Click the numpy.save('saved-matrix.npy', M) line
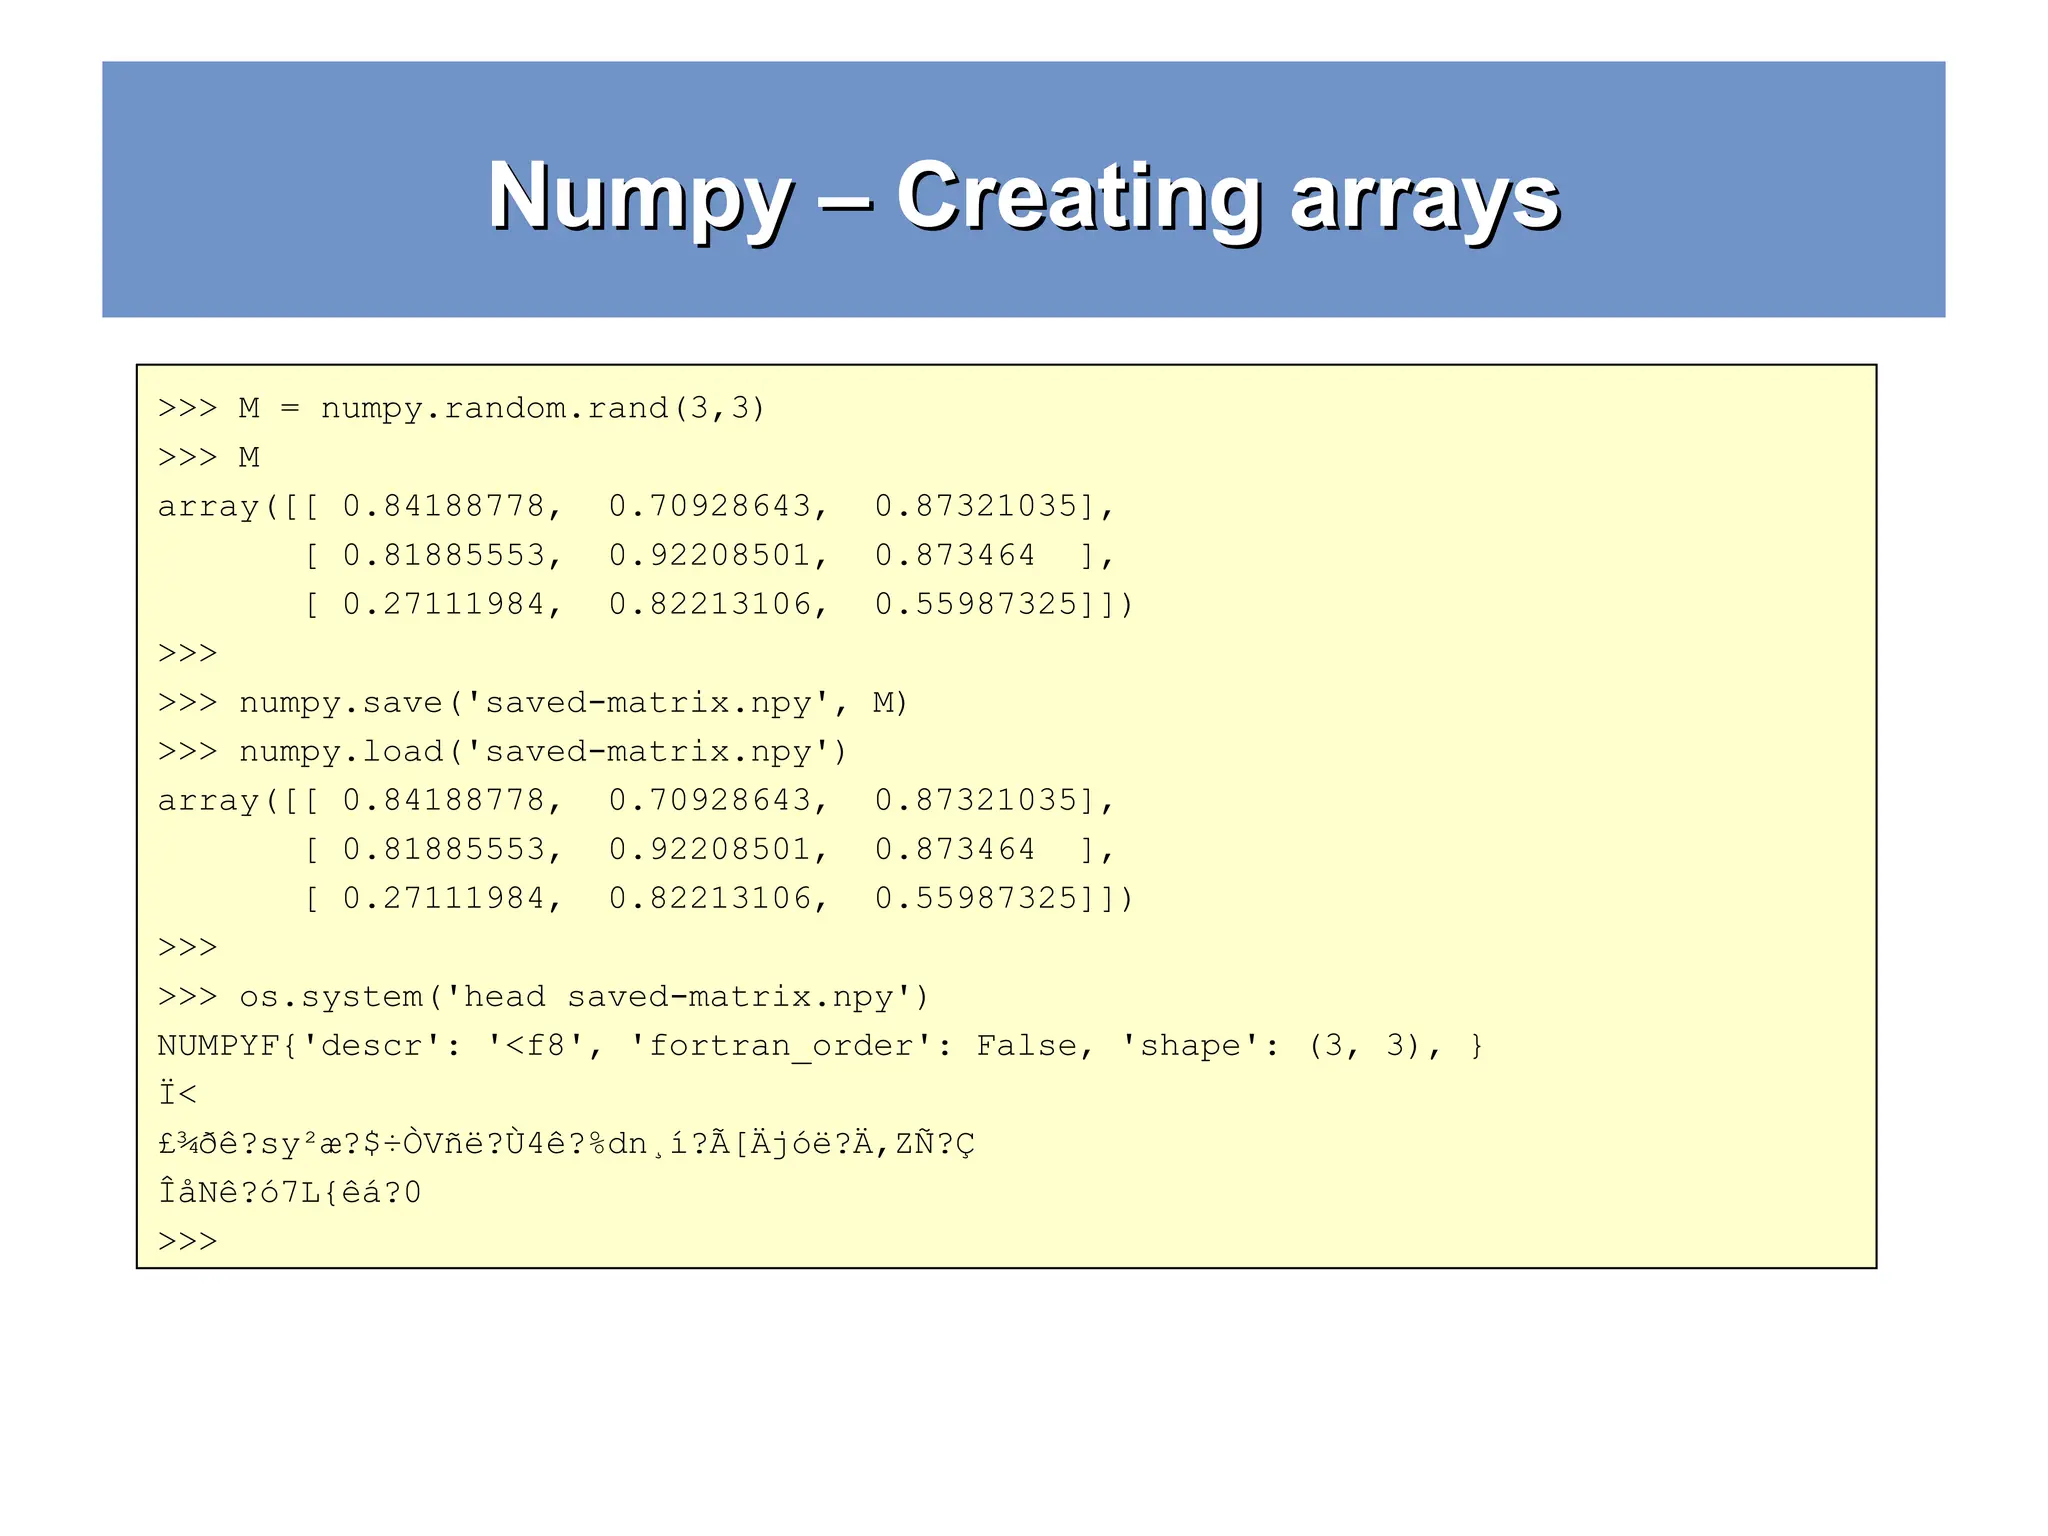The width and height of the screenshot is (2048, 1536). [x=532, y=702]
